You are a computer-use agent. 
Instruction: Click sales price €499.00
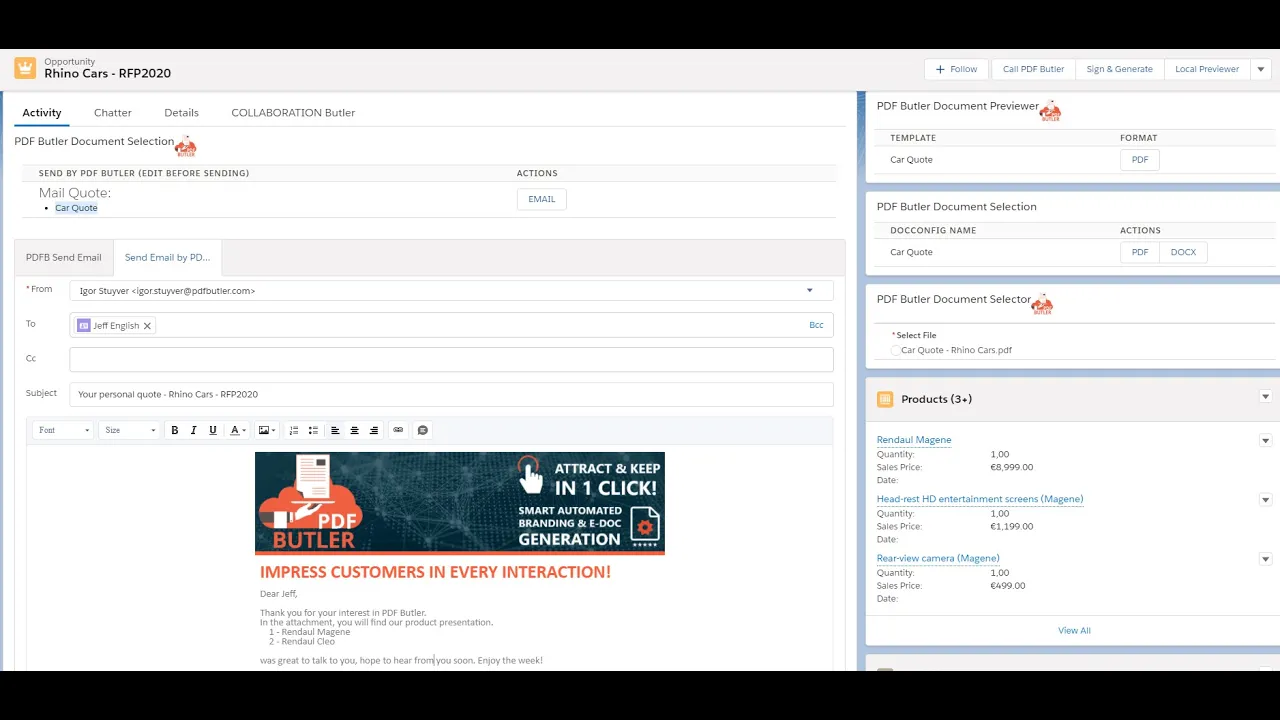pos(1008,586)
